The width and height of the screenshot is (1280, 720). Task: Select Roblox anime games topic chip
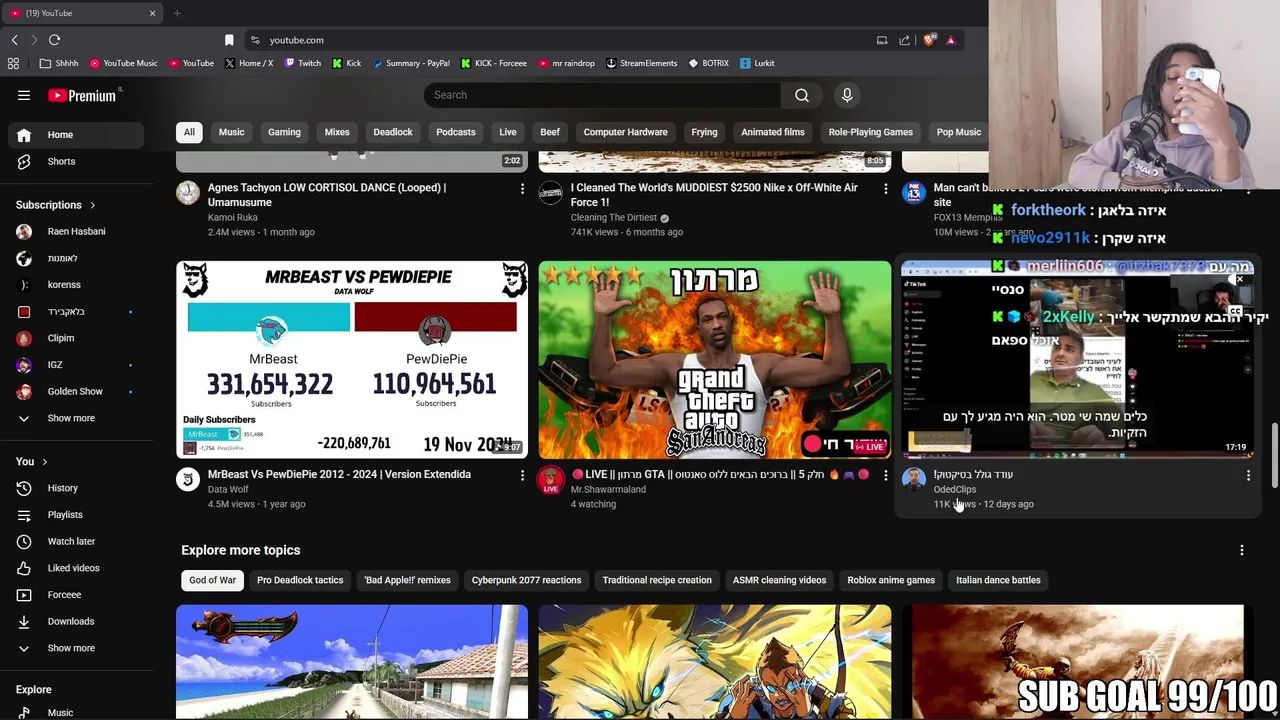point(891,580)
